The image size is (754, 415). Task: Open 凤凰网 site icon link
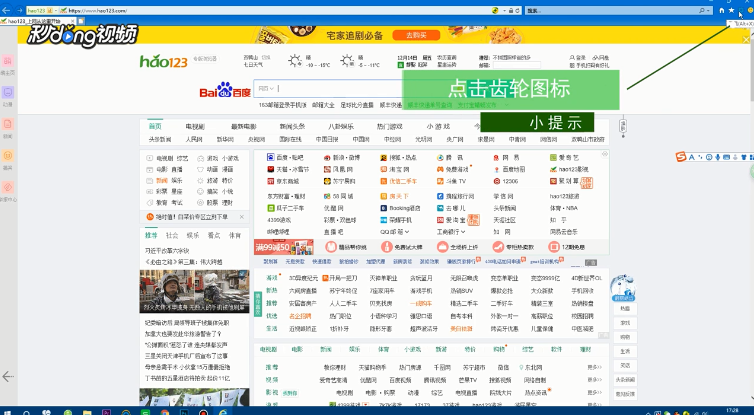[339, 169]
